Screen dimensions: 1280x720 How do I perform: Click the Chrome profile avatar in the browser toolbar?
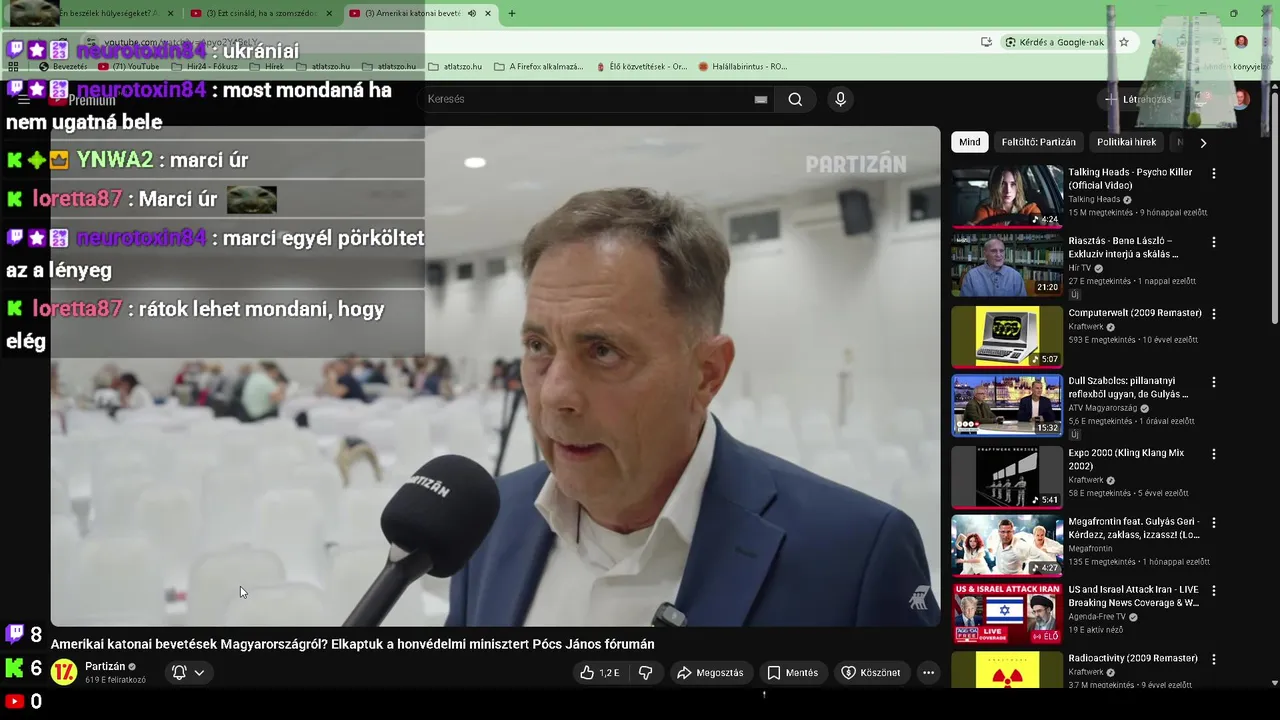[1241, 42]
